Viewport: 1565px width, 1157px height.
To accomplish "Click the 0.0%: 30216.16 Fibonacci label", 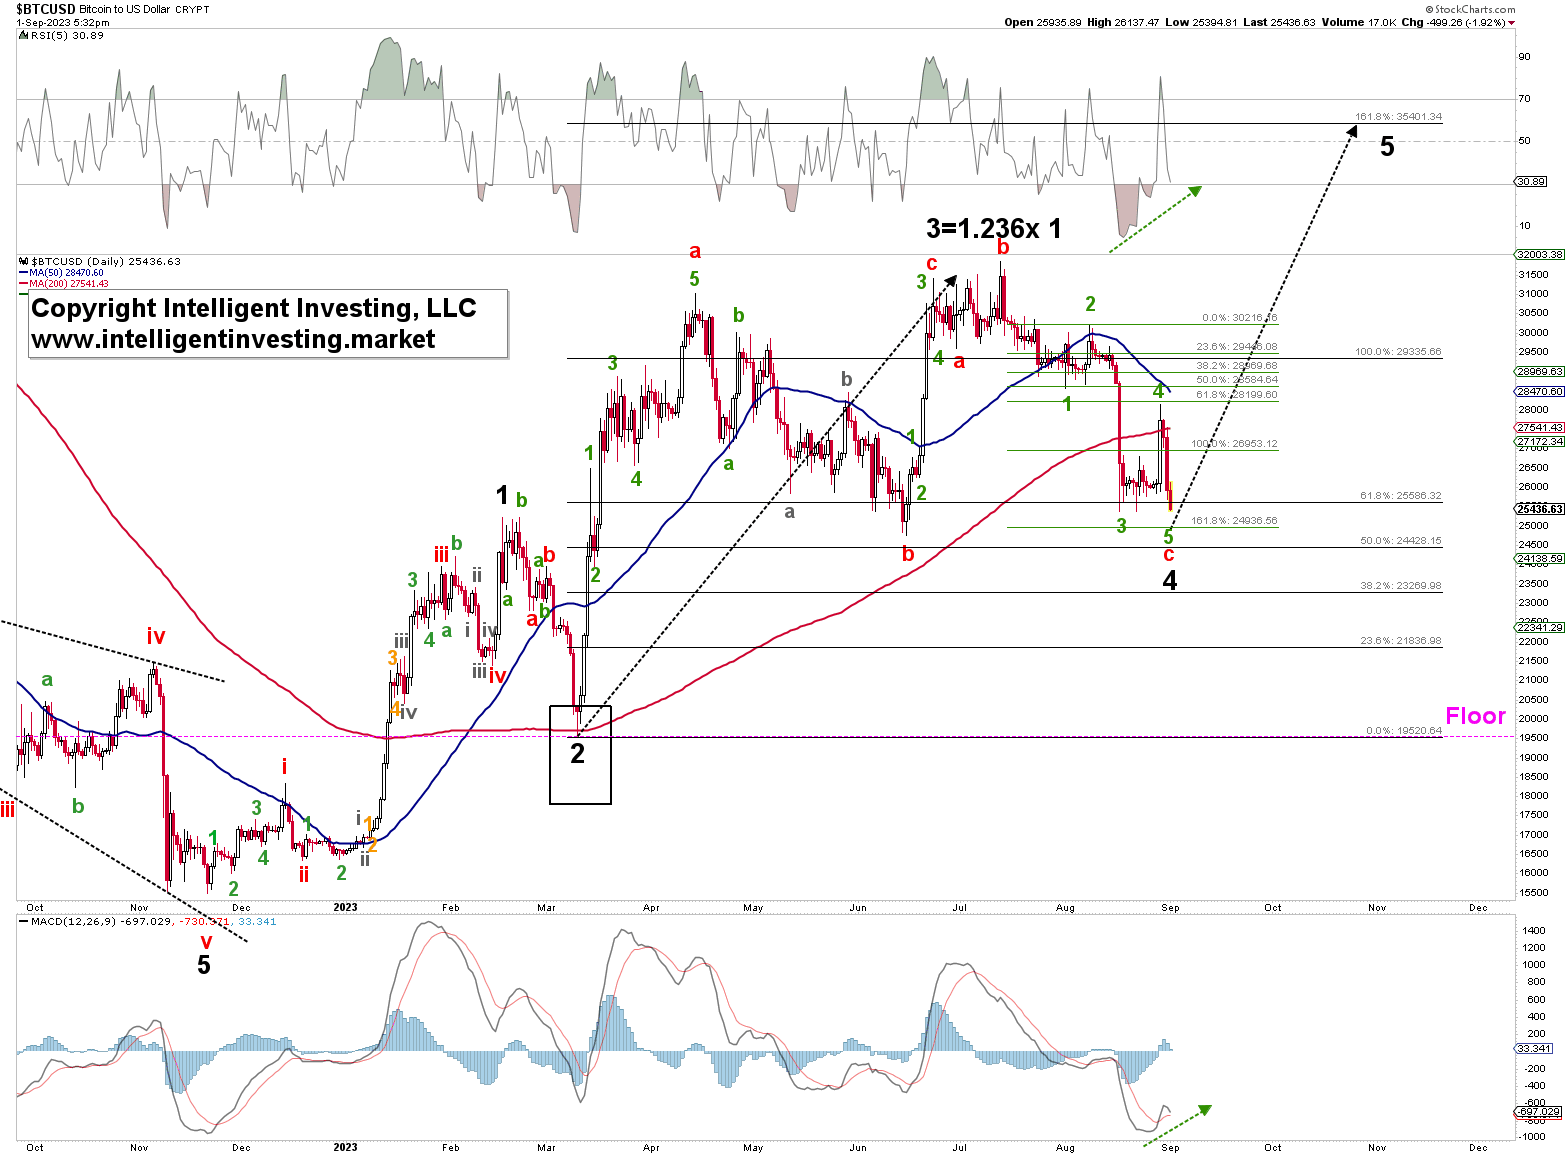I will tap(1239, 318).
